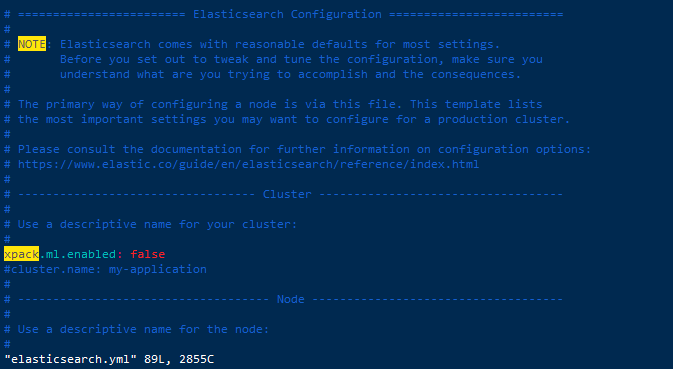Click the commented cluster.name line

[105, 269]
